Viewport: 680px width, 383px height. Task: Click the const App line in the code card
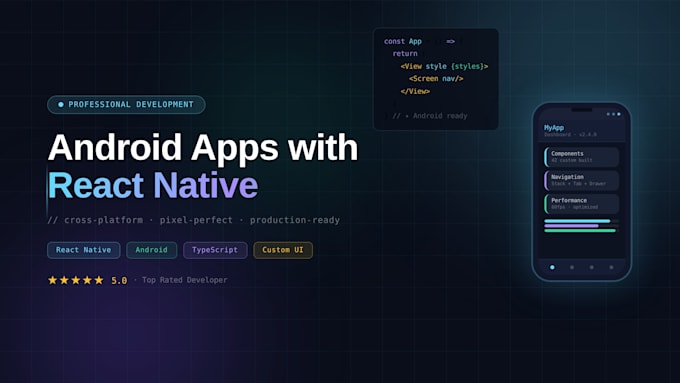point(419,41)
